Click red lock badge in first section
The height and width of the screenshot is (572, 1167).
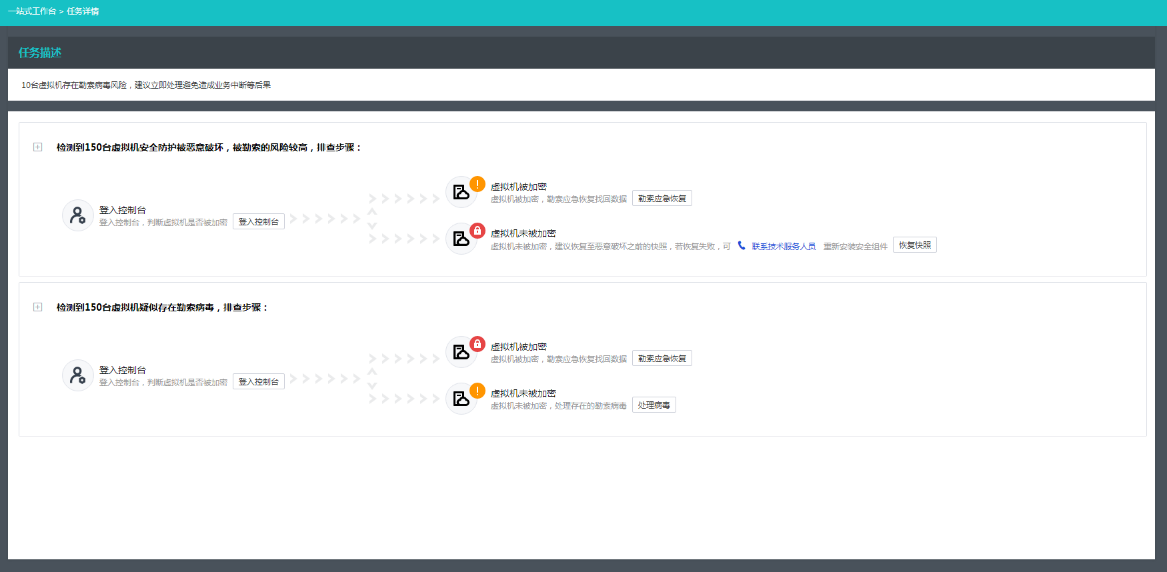click(477, 230)
